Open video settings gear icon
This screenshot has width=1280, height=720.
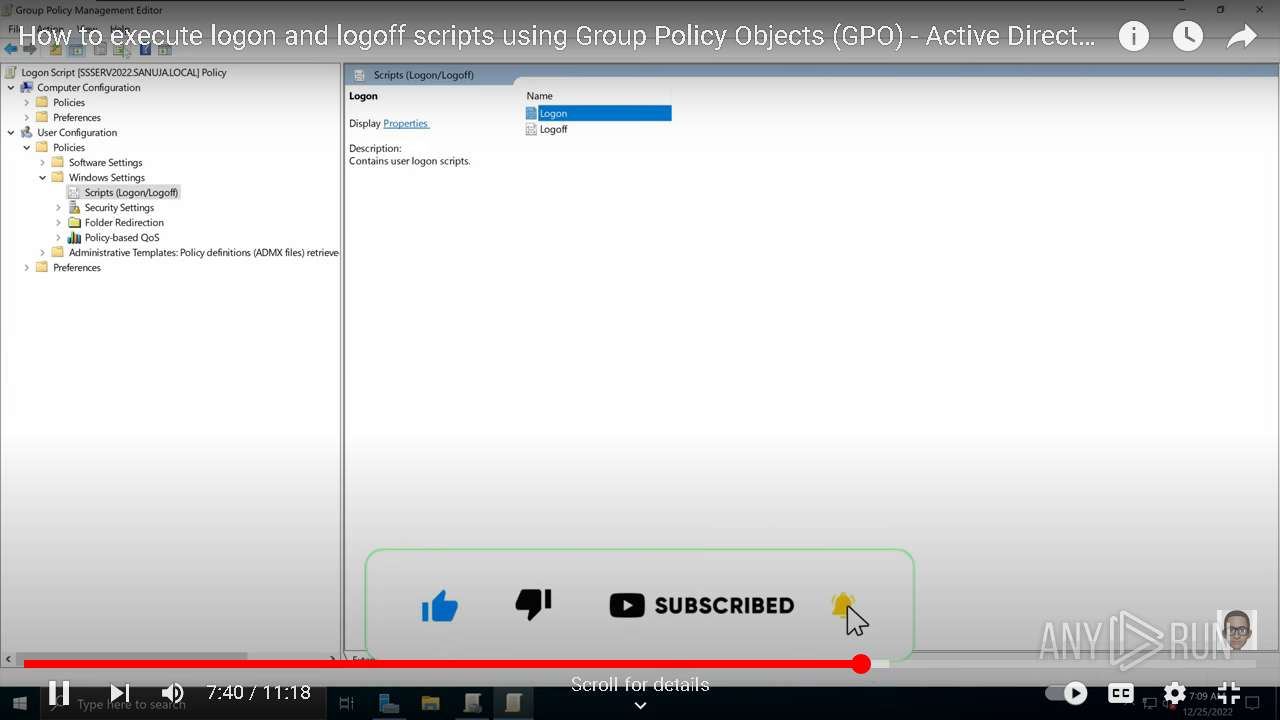tap(1175, 692)
